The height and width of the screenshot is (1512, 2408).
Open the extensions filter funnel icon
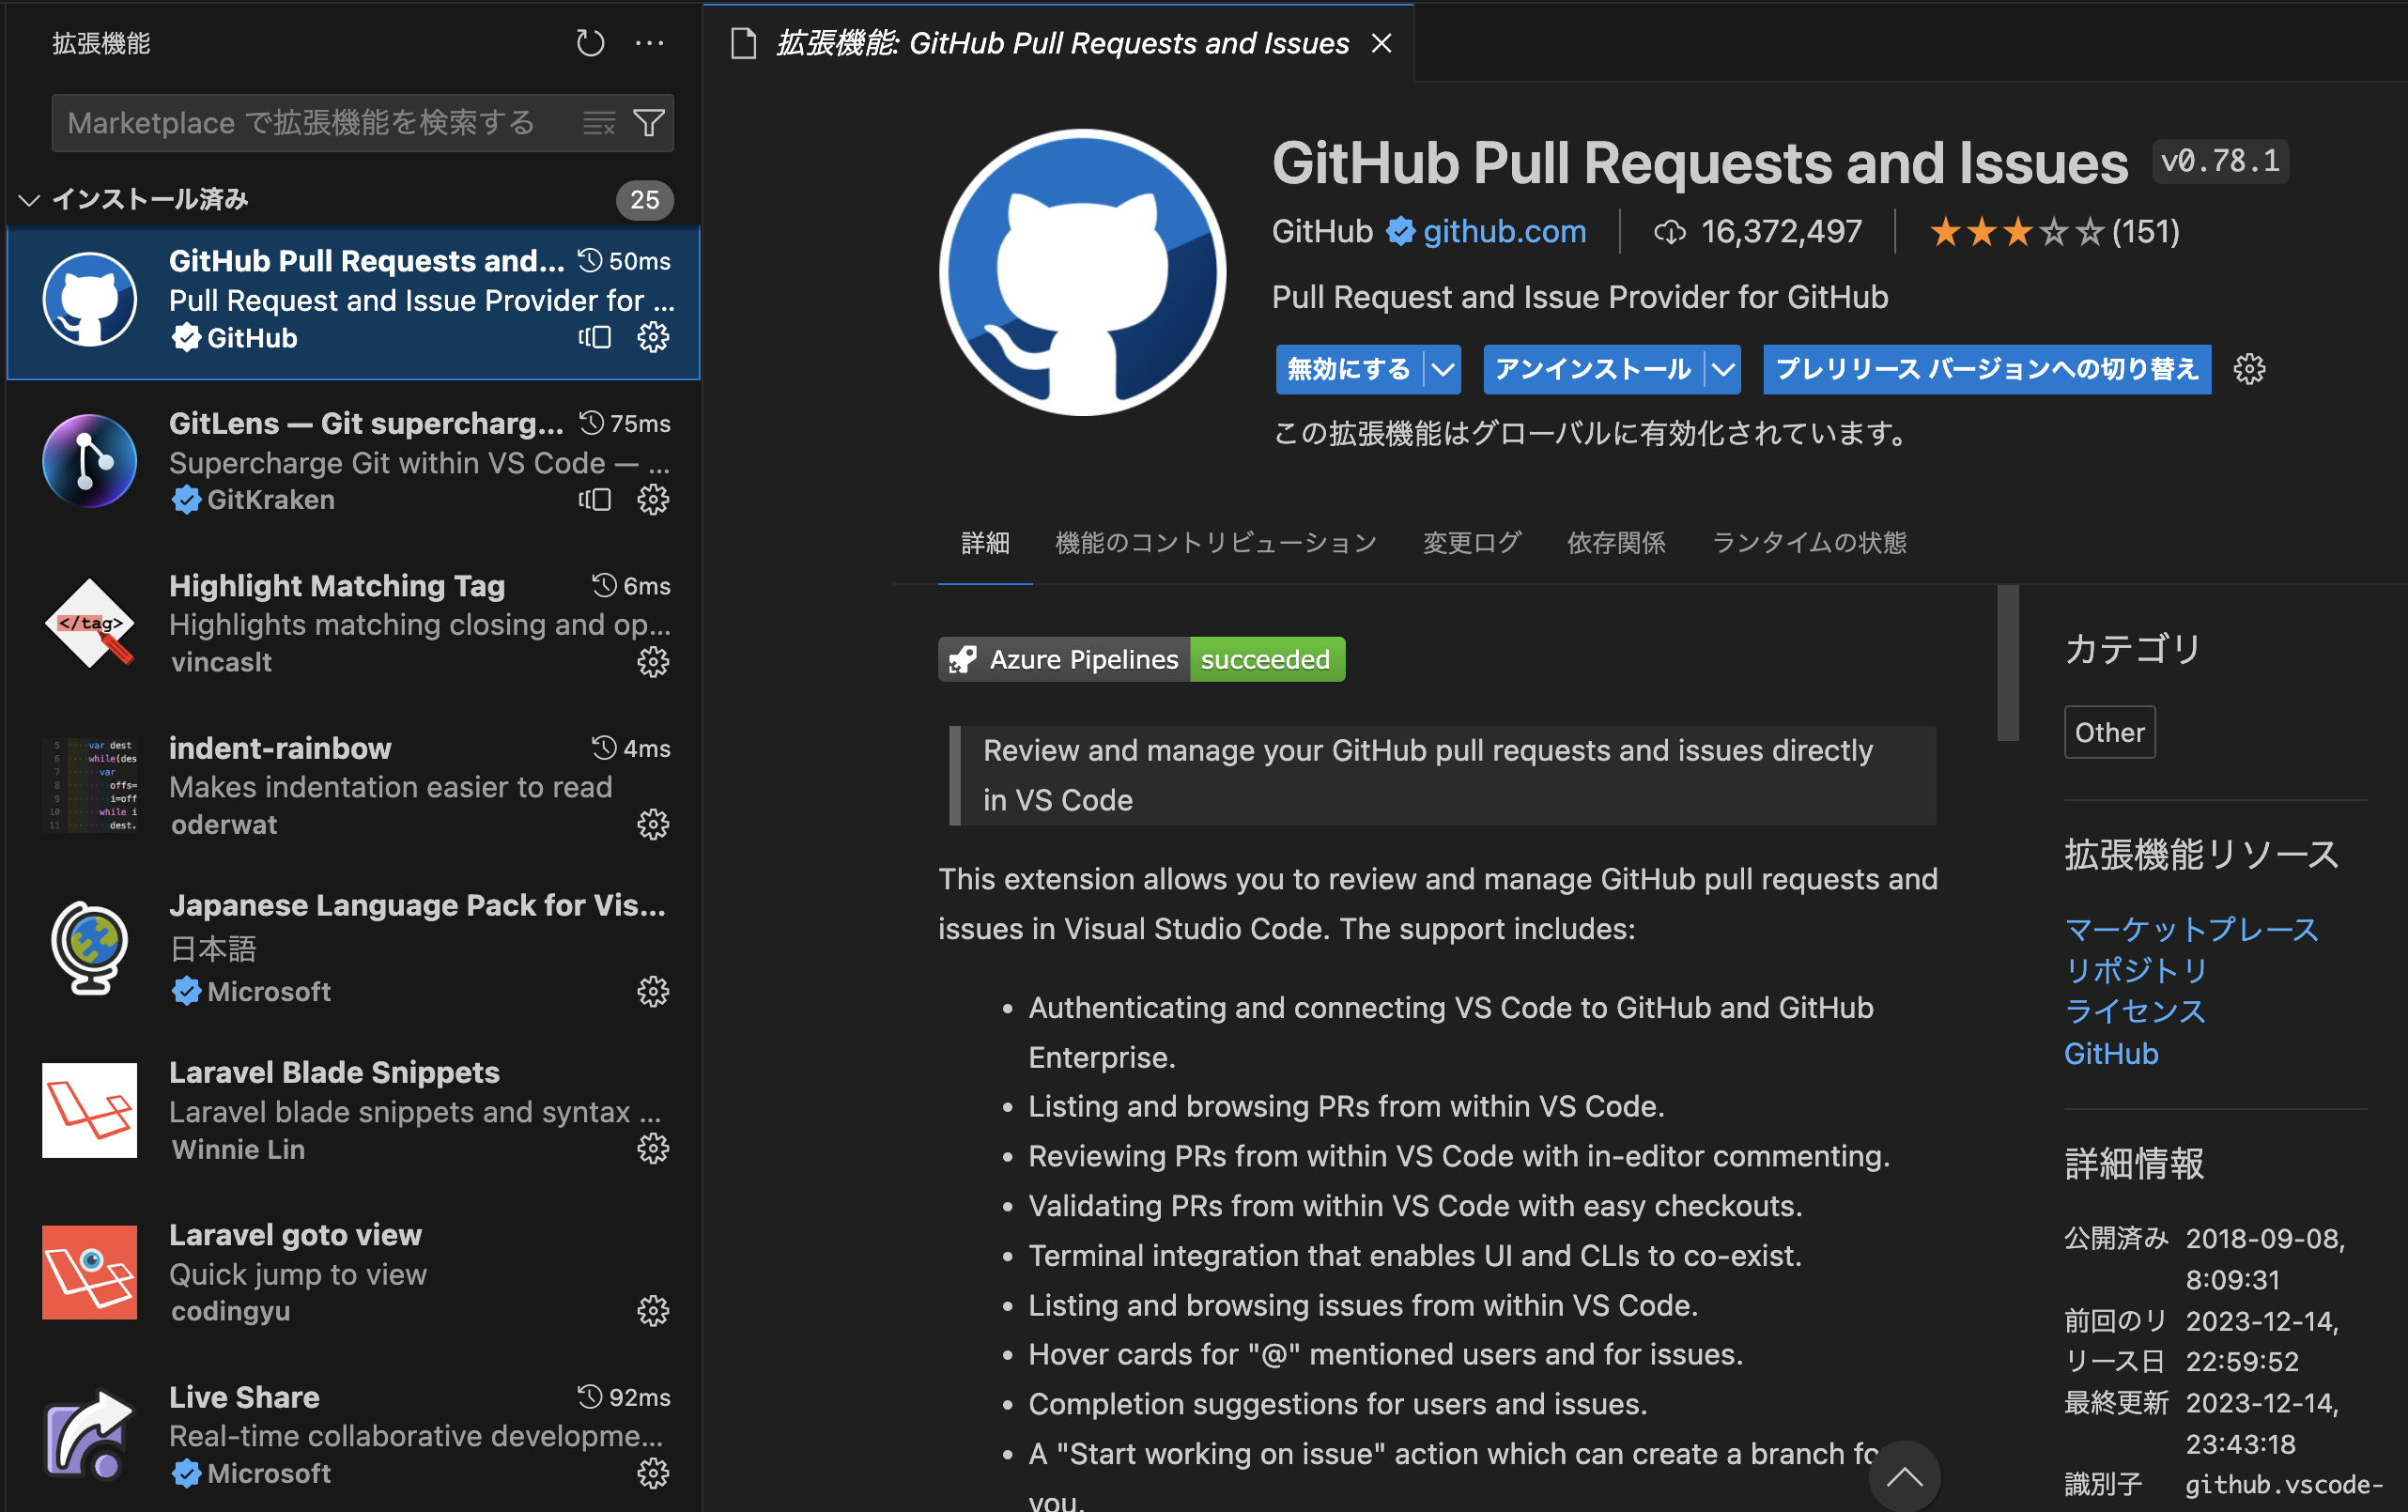pos(648,122)
